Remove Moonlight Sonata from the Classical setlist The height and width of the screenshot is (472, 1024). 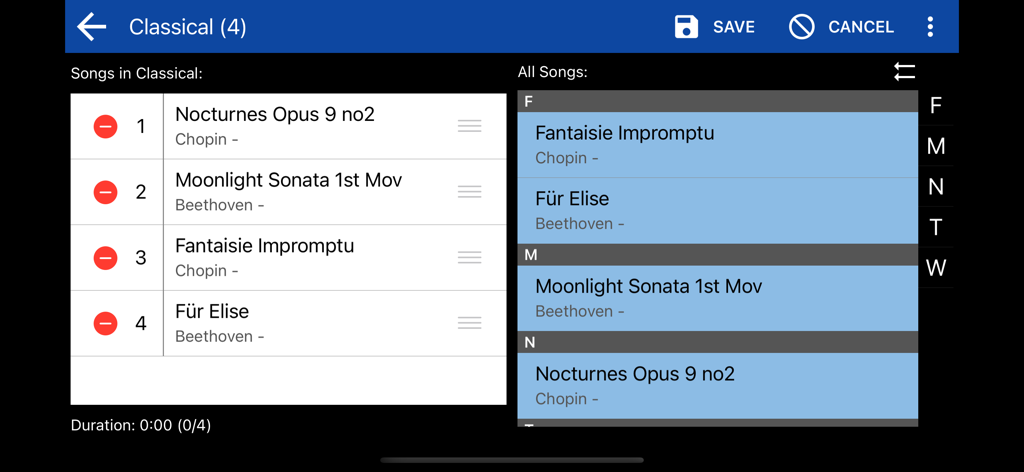point(105,192)
